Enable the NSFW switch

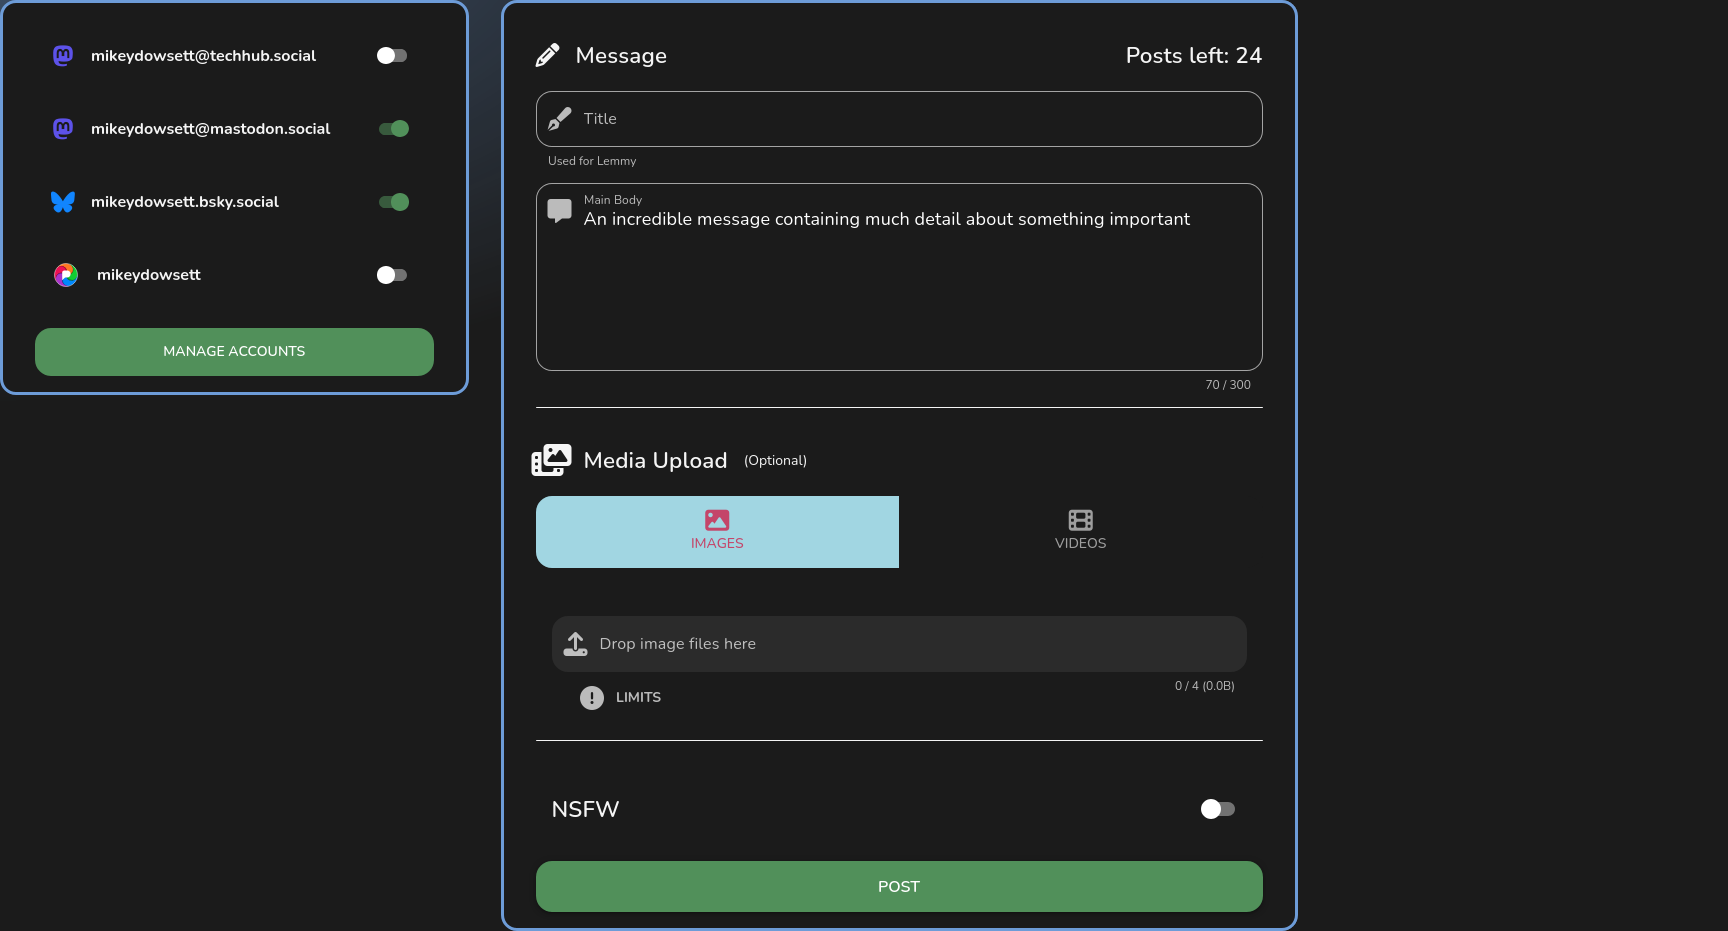tap(1217, 809)
